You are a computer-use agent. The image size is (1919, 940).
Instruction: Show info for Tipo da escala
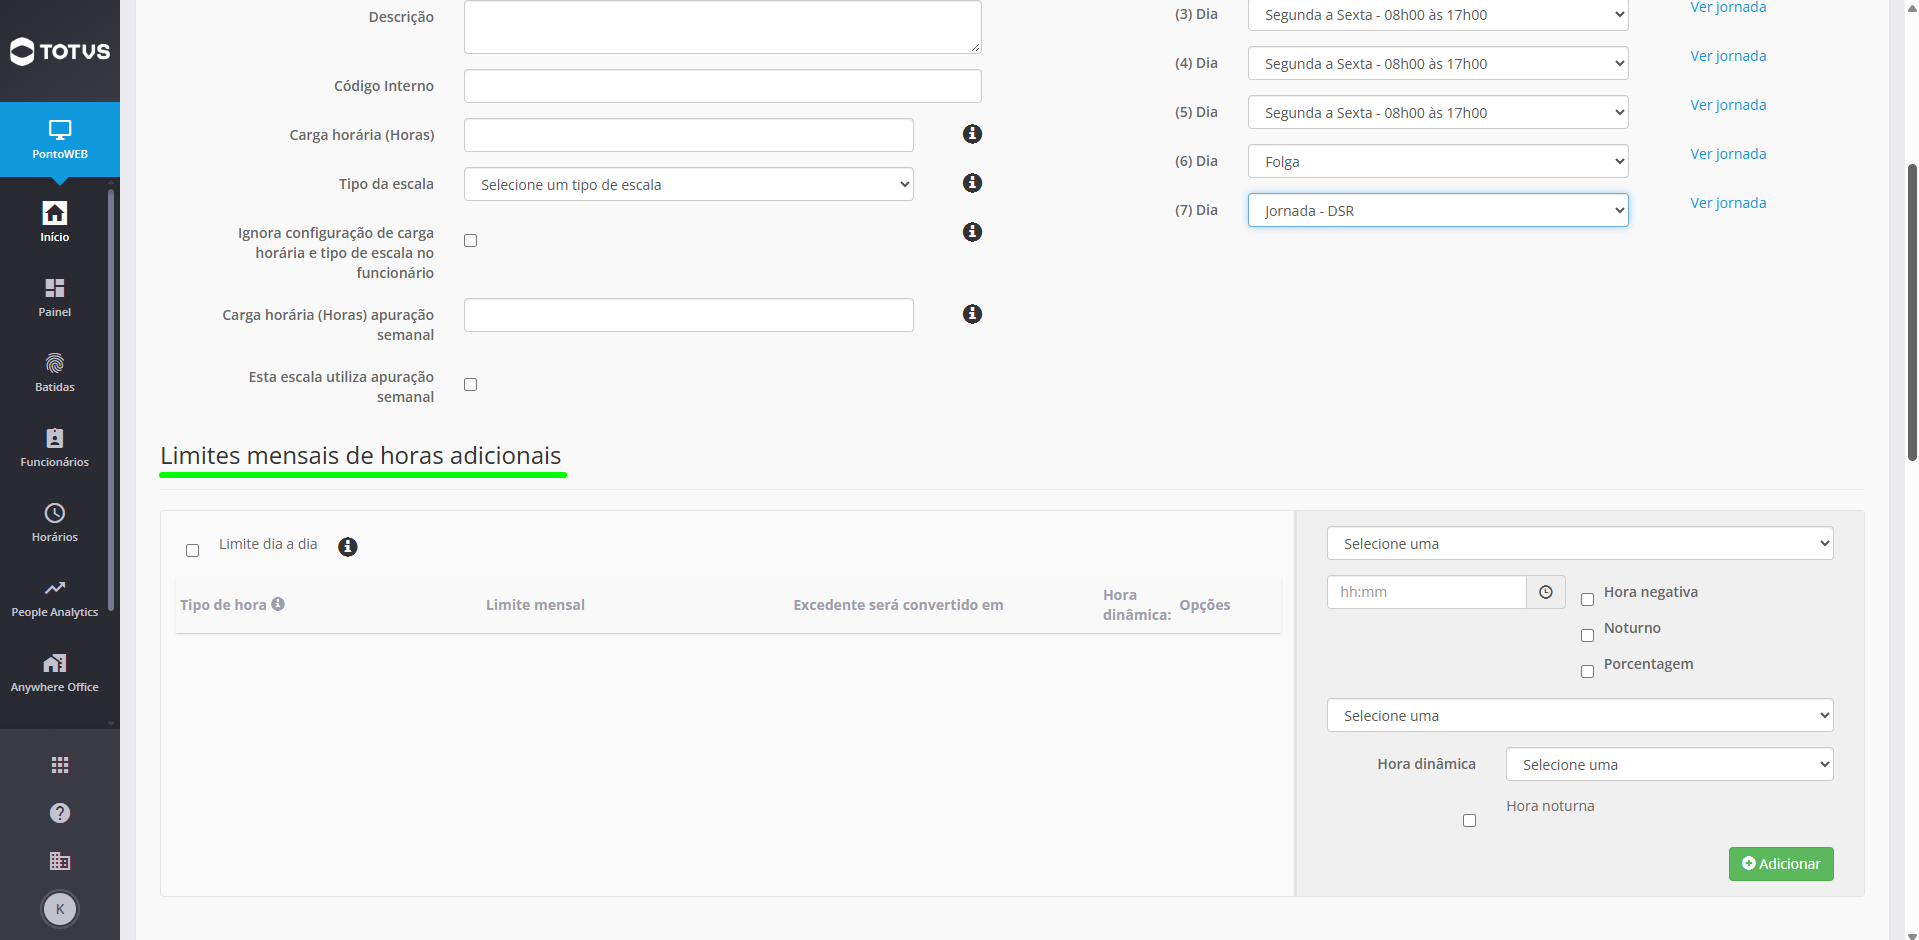click(x=972, y=183)
